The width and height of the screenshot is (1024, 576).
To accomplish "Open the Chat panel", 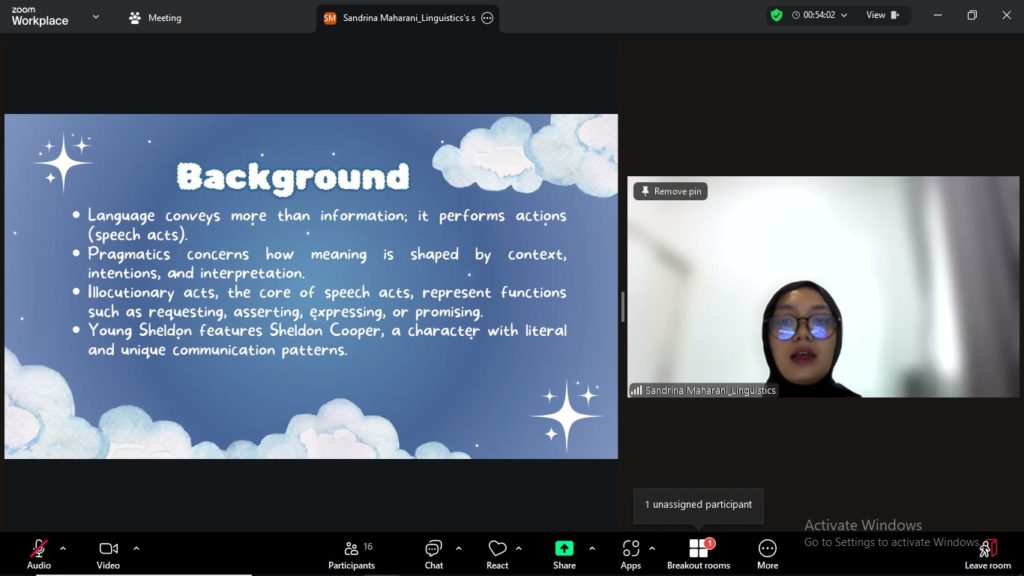I will tap(433, 554).
